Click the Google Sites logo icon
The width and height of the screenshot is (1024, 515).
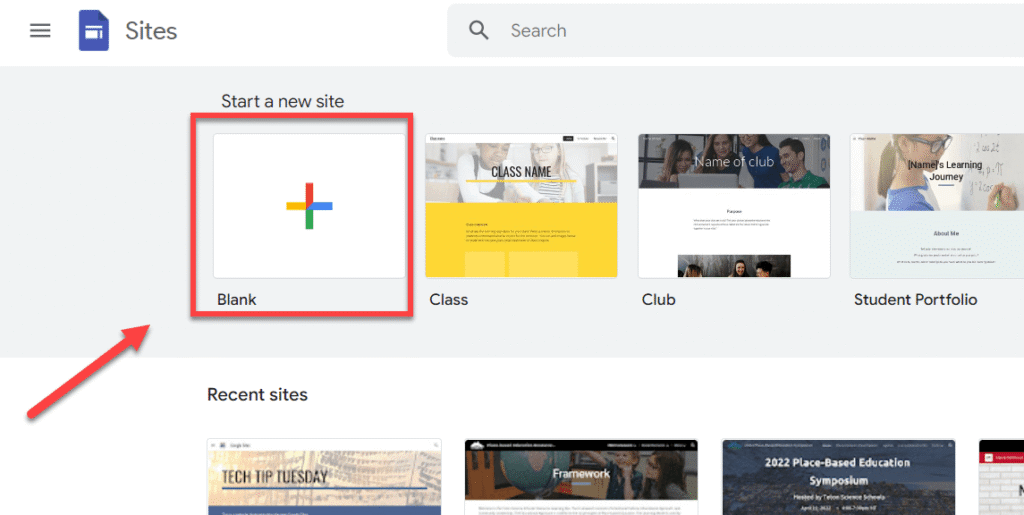(93, 31)
